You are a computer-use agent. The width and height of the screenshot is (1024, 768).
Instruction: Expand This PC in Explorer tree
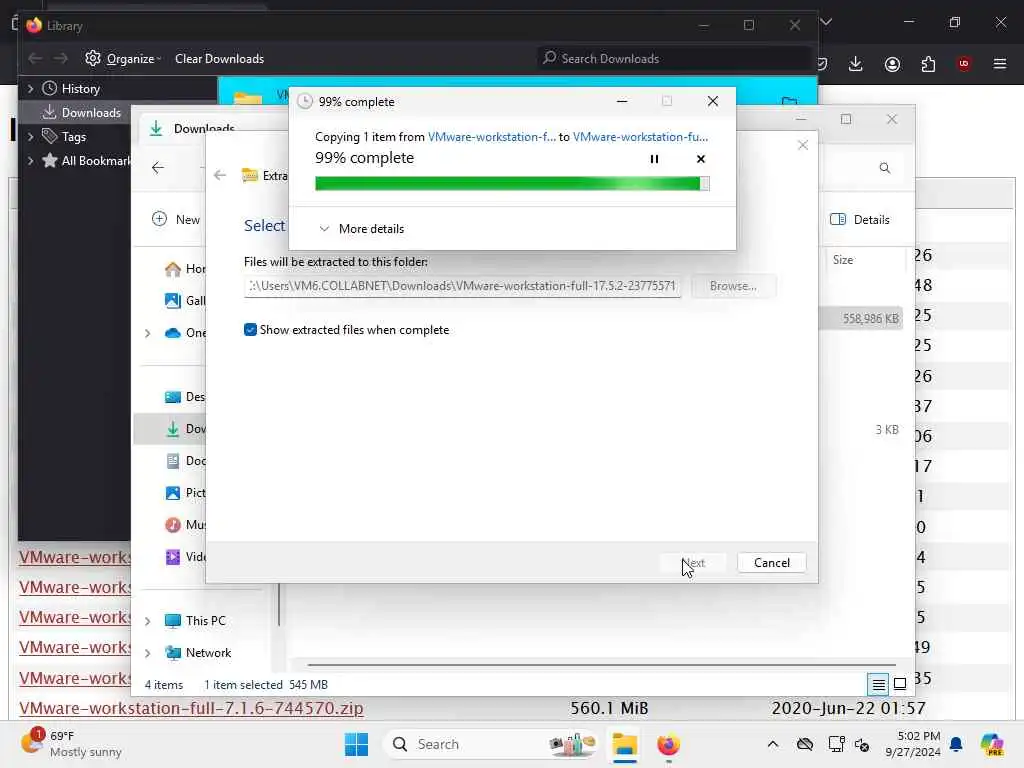tap(148, 621)
